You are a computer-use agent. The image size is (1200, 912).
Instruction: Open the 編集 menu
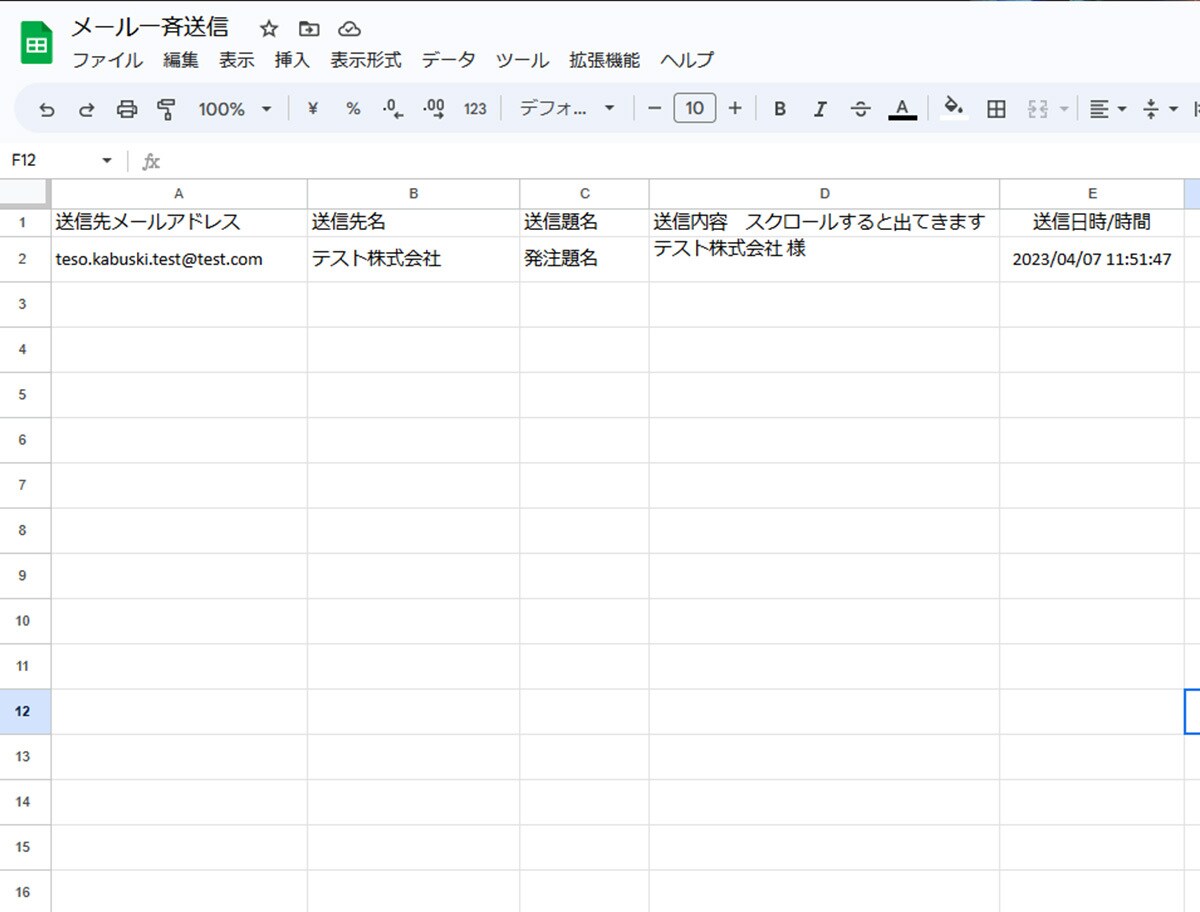coord(181,60)
